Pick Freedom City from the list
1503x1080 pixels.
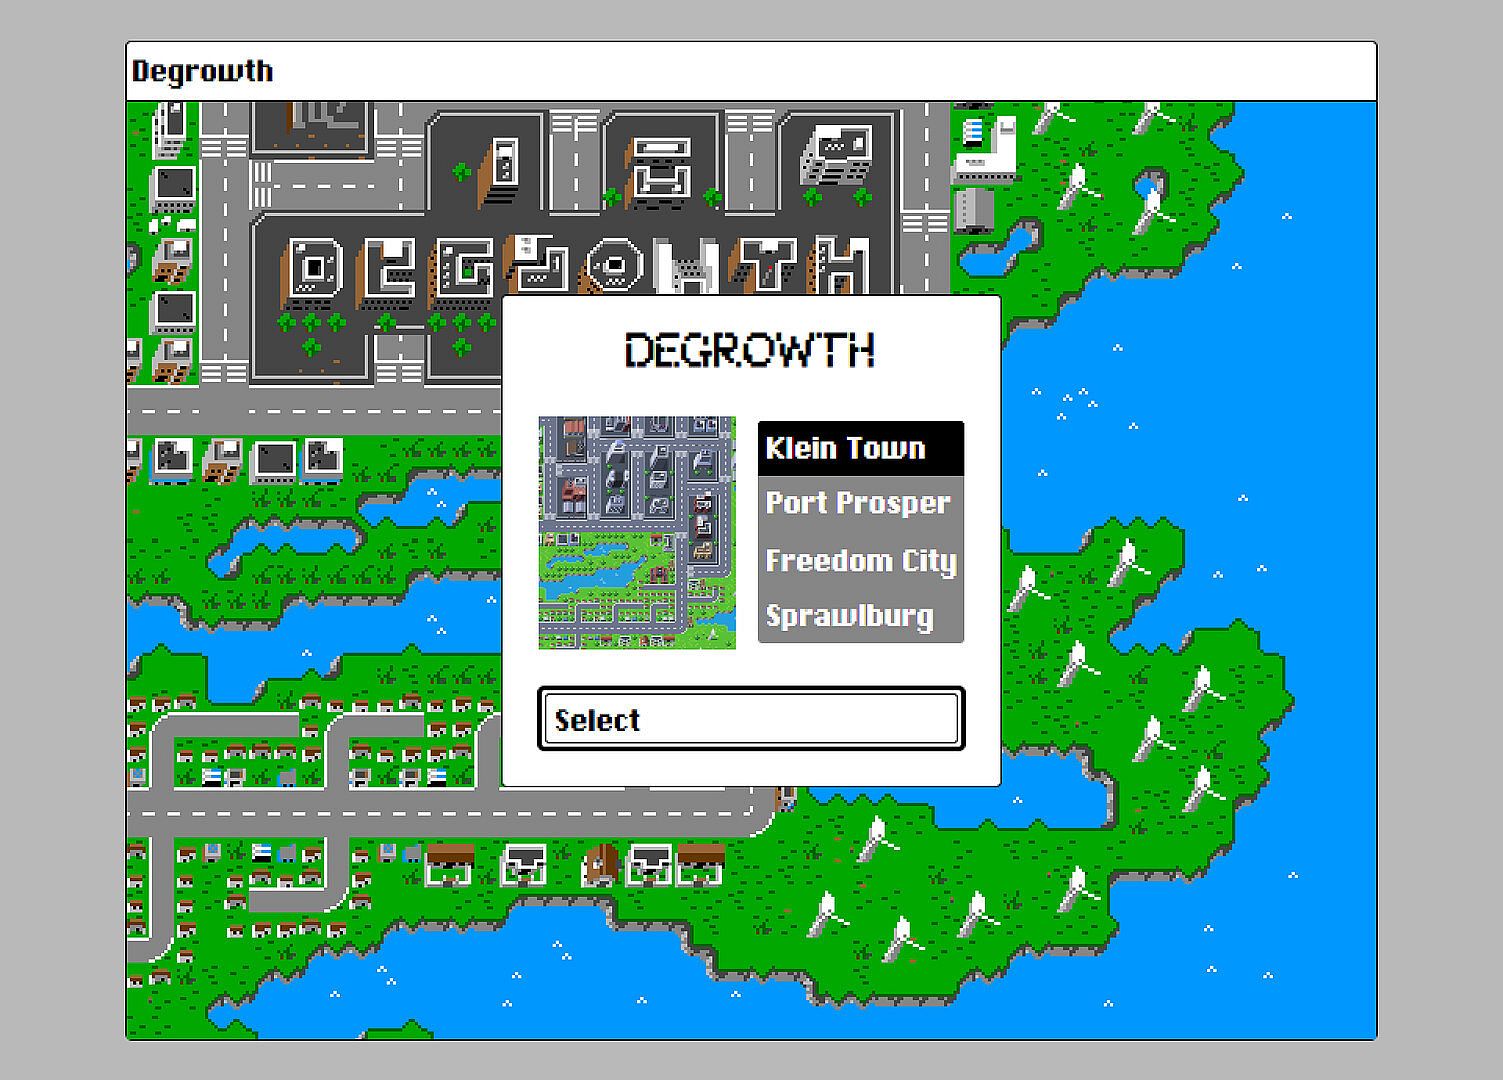860,560
